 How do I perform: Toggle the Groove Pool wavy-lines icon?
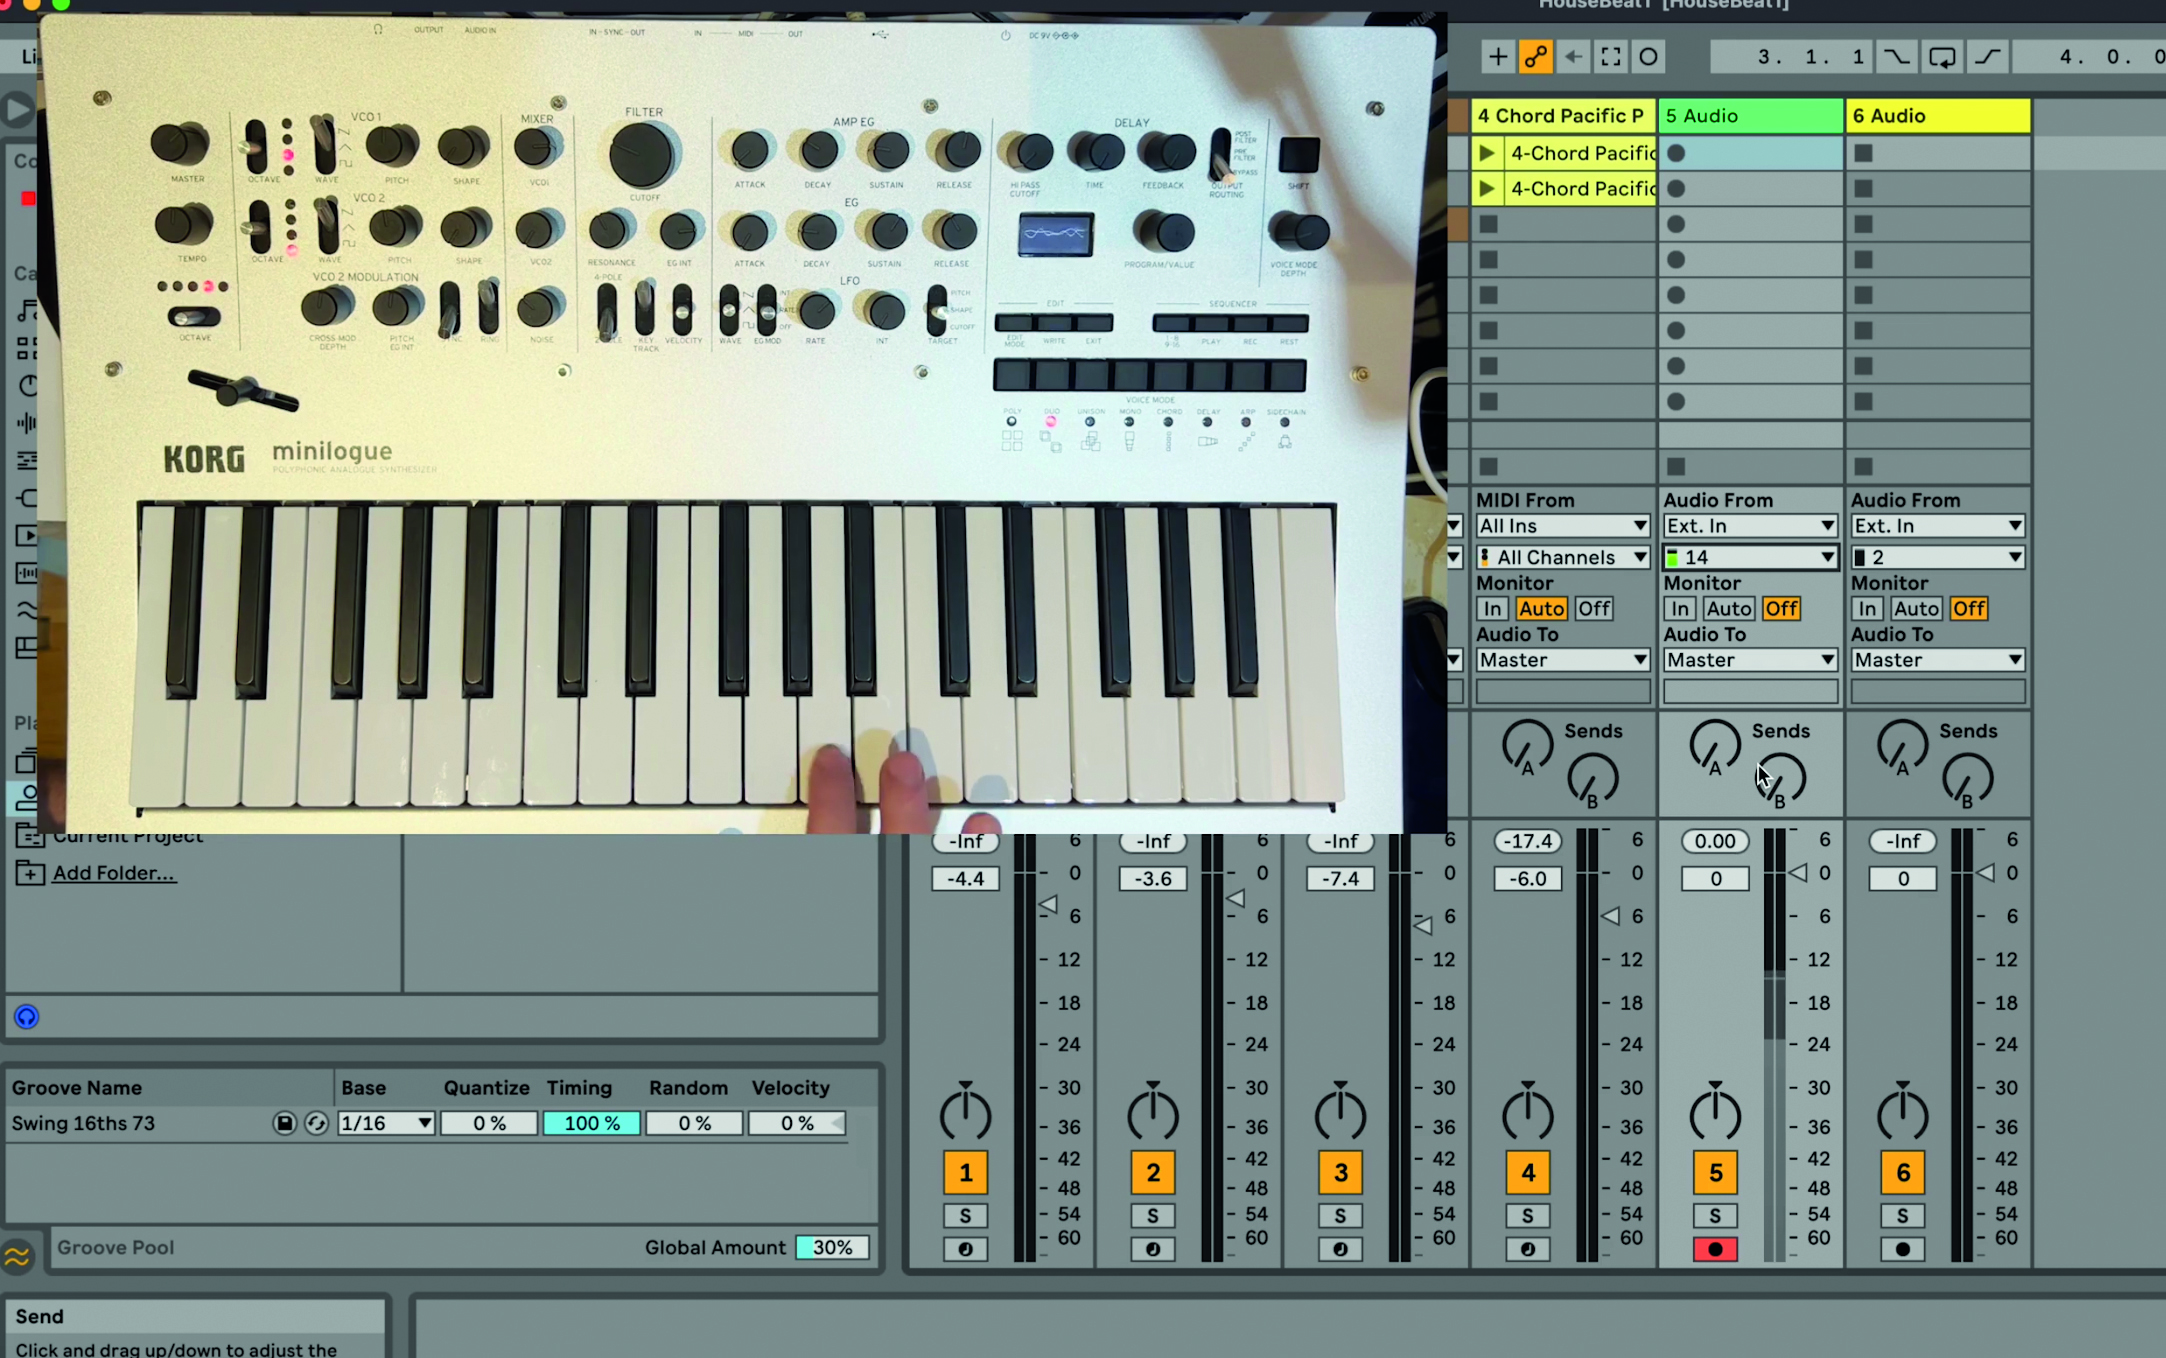click(x=18, y=1256)
